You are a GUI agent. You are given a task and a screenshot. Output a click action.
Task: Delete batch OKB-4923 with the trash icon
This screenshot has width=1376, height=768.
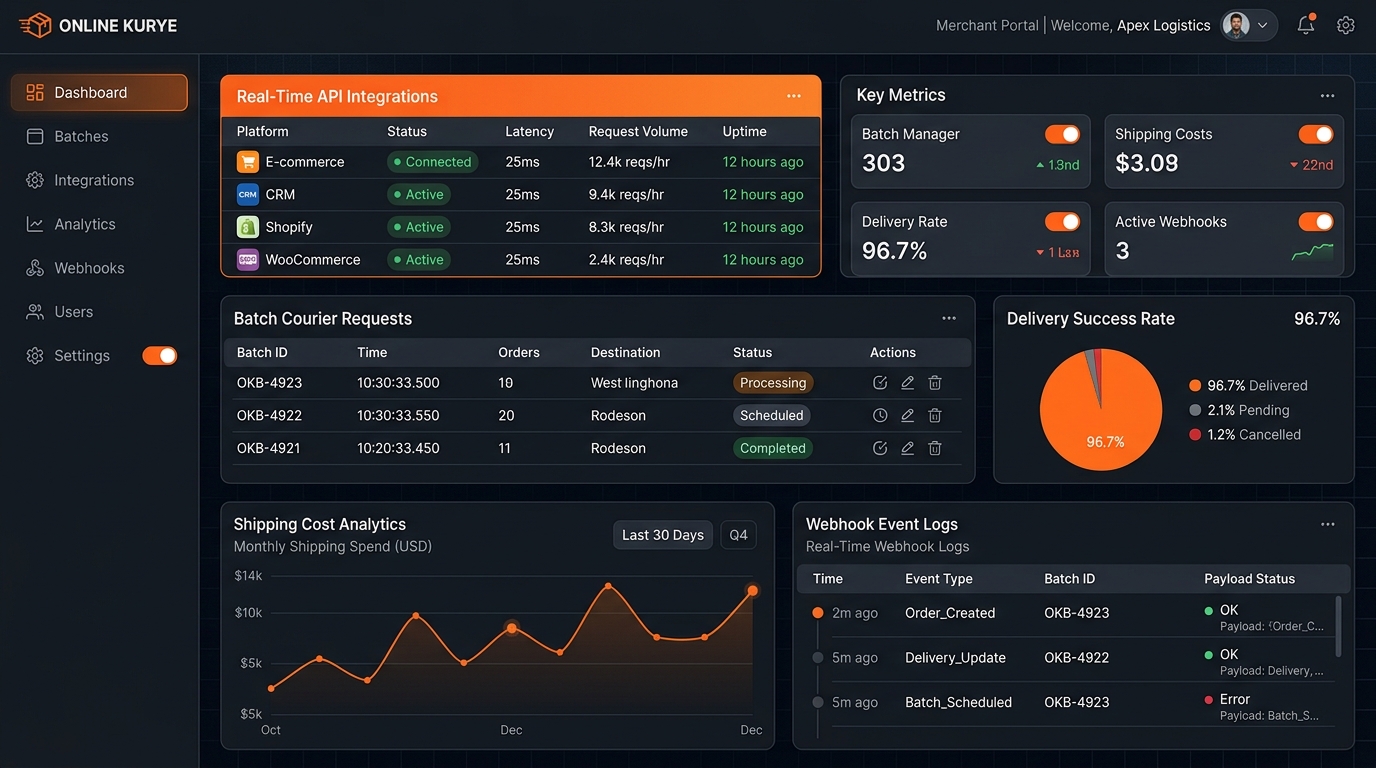point(935,383)
